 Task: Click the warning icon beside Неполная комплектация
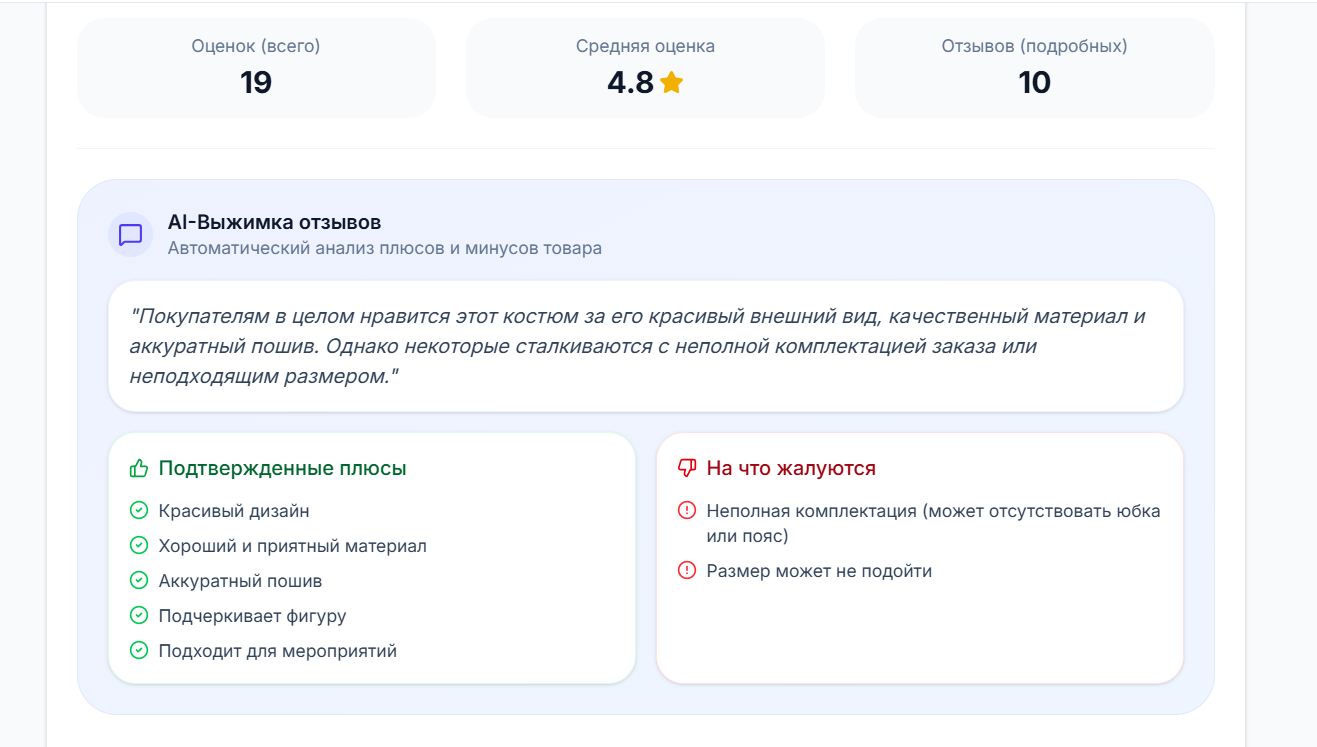[x=687, y=511]
